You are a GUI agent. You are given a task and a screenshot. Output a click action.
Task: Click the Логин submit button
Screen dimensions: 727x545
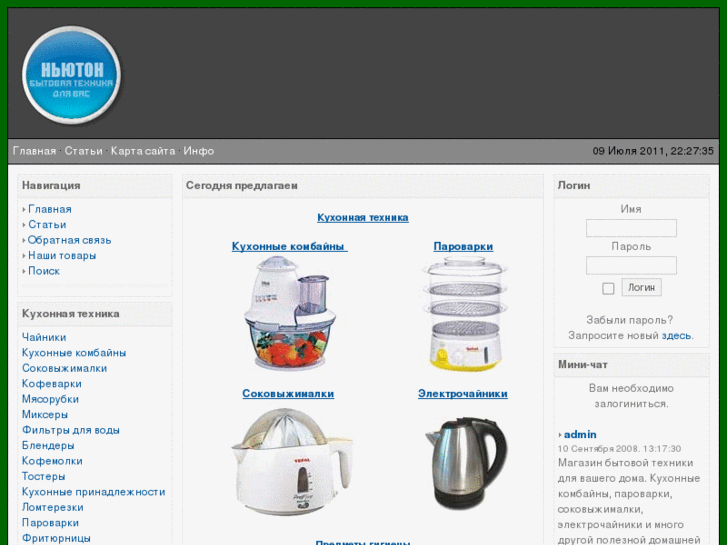pyautogui.click(x=641, y=288)
